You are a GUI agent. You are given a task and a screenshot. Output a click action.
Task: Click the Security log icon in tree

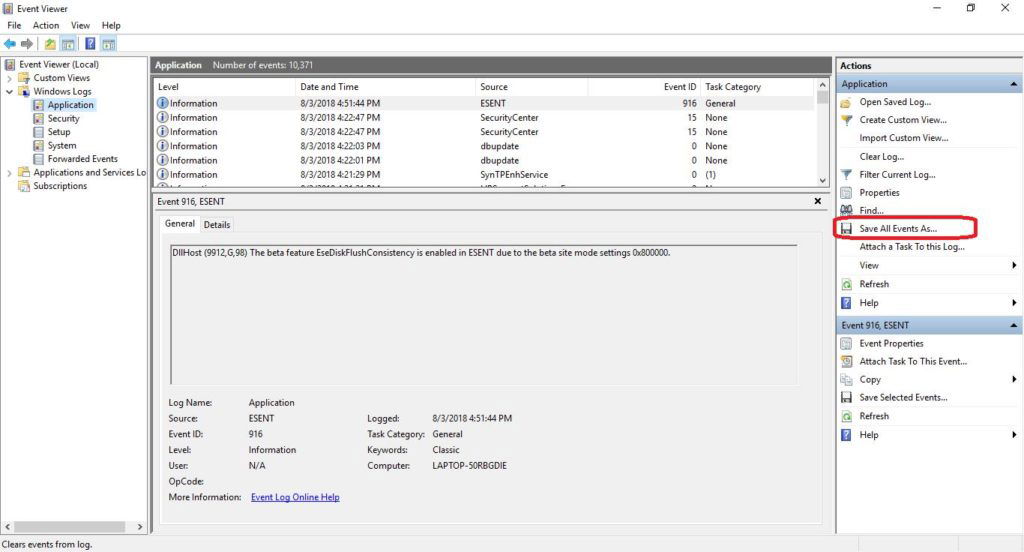39,119
